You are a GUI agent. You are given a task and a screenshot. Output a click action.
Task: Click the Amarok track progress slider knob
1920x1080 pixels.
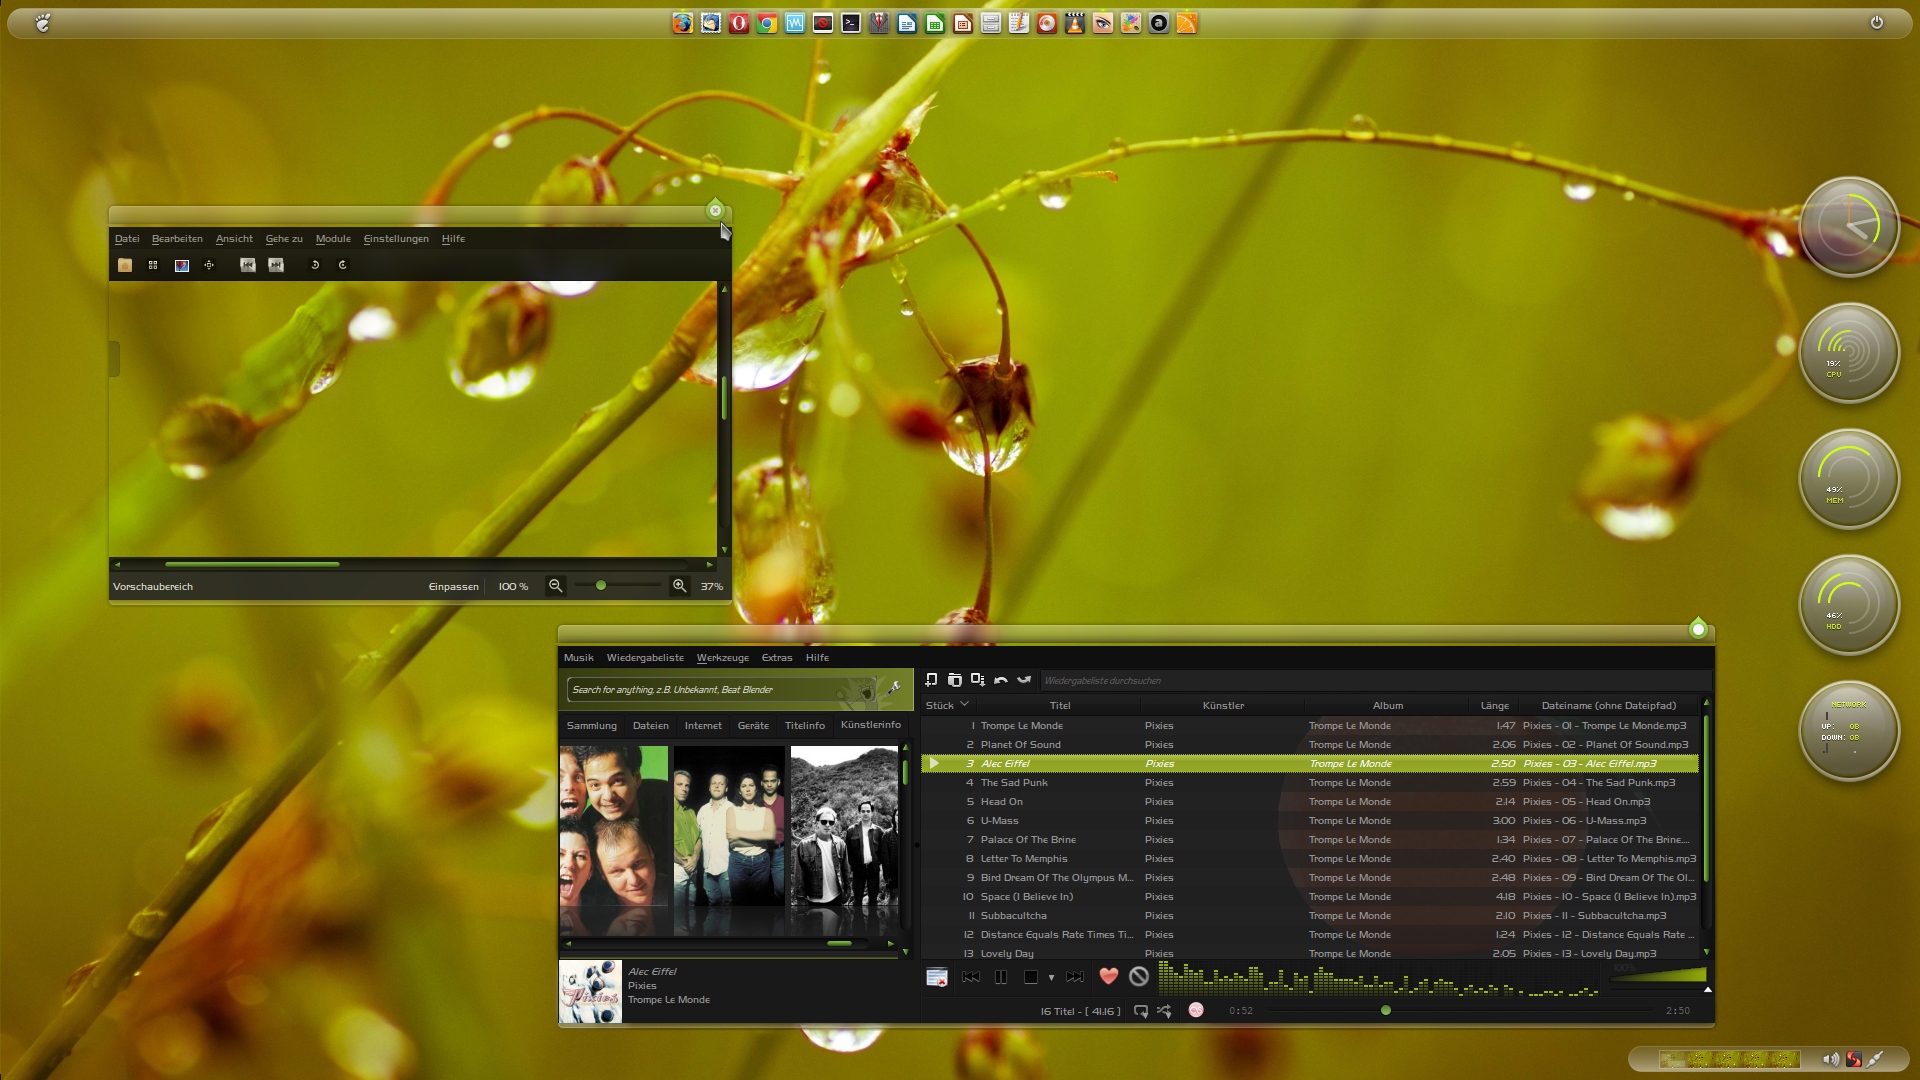pyautogui.click(x=1386, y=1011)
